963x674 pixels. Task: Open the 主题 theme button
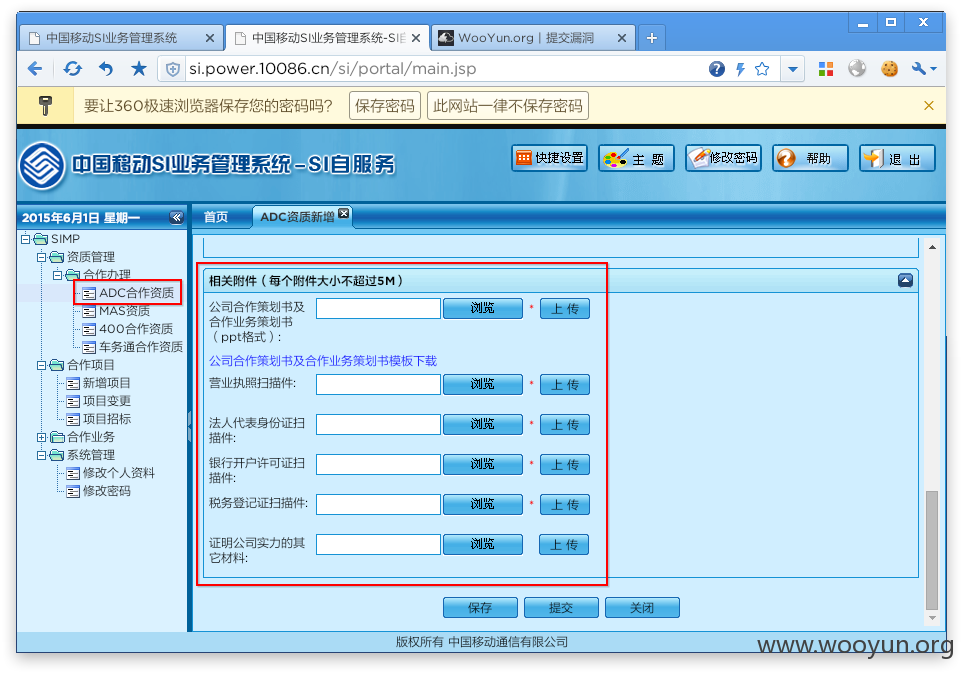point(636,159)
